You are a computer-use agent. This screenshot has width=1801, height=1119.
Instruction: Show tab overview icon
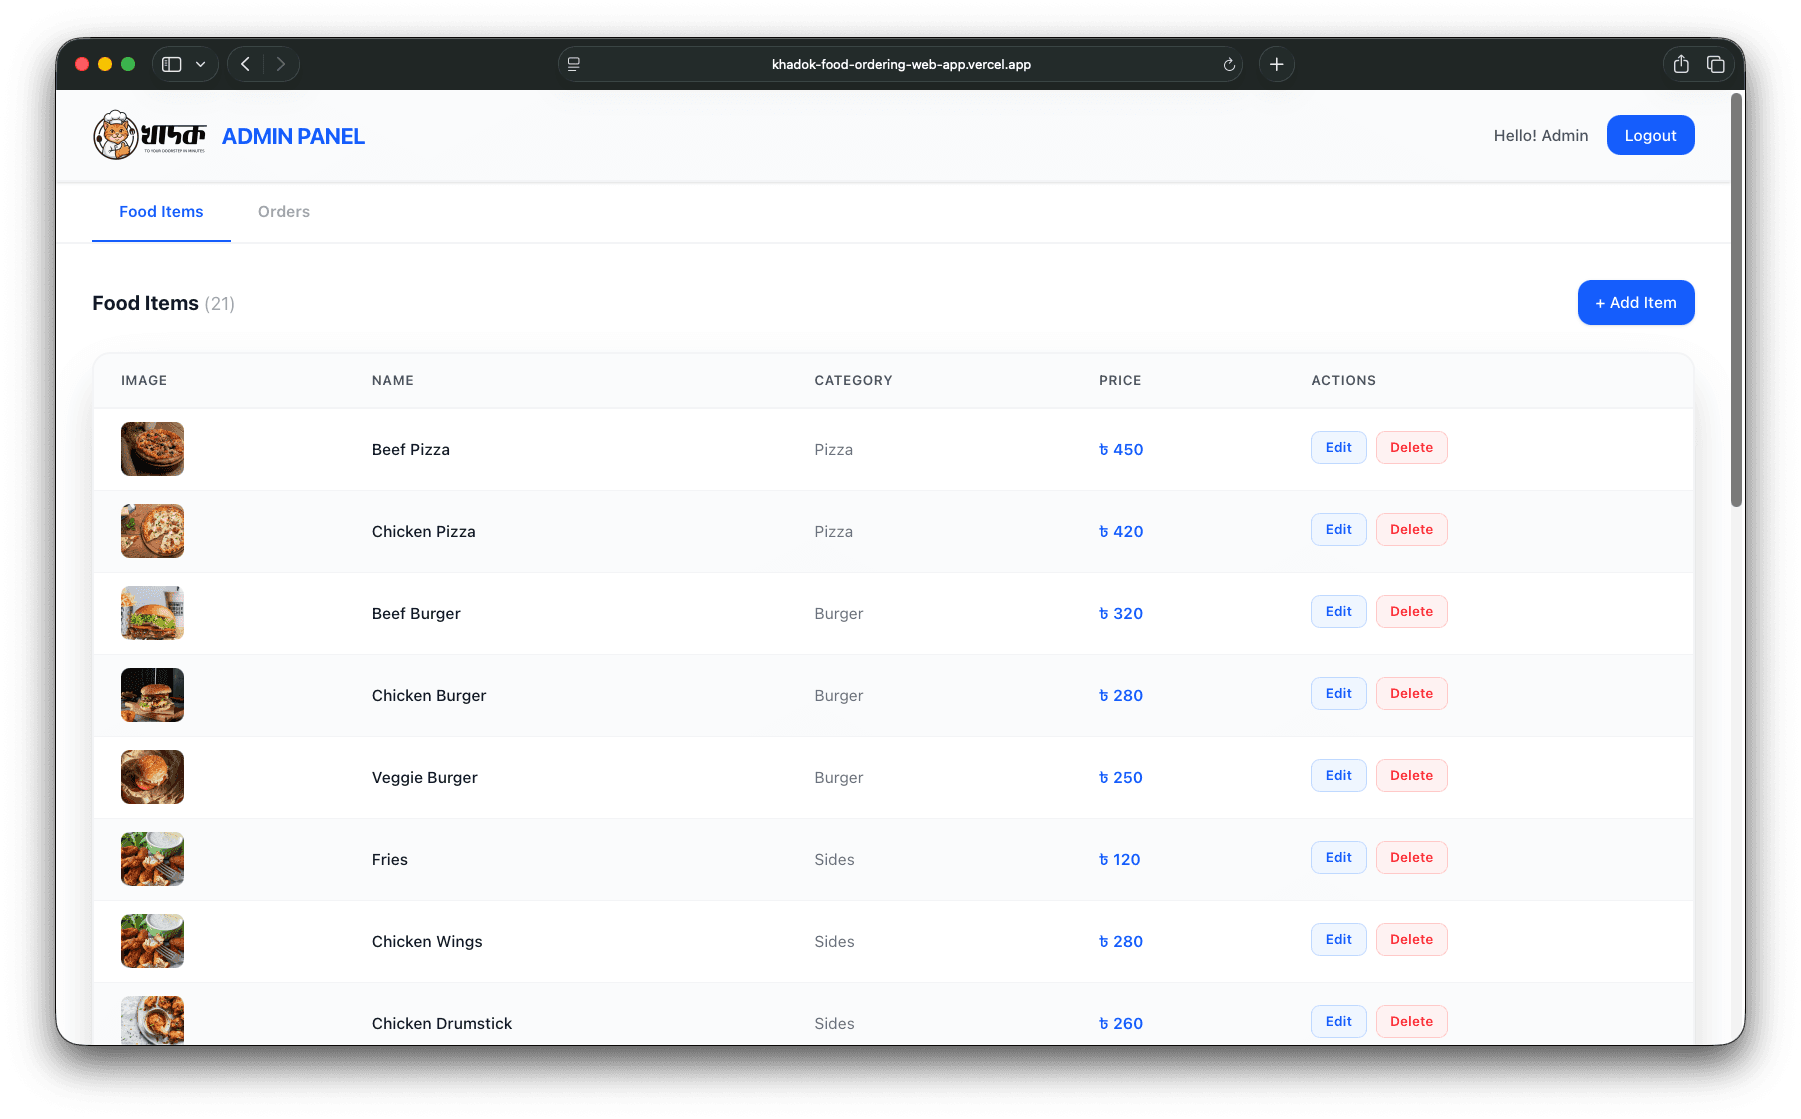pos(1716,64)
